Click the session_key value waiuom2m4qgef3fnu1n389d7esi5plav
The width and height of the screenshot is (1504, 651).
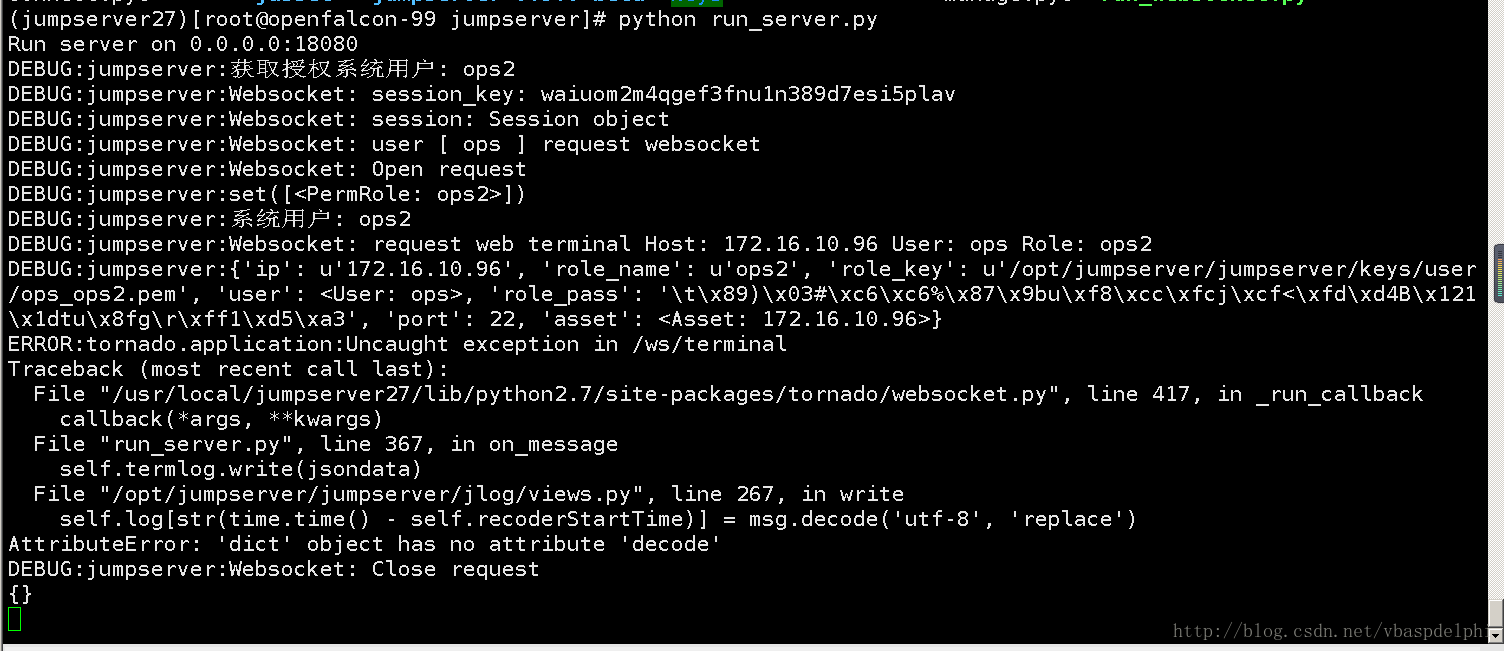click(x=748, y=94)
